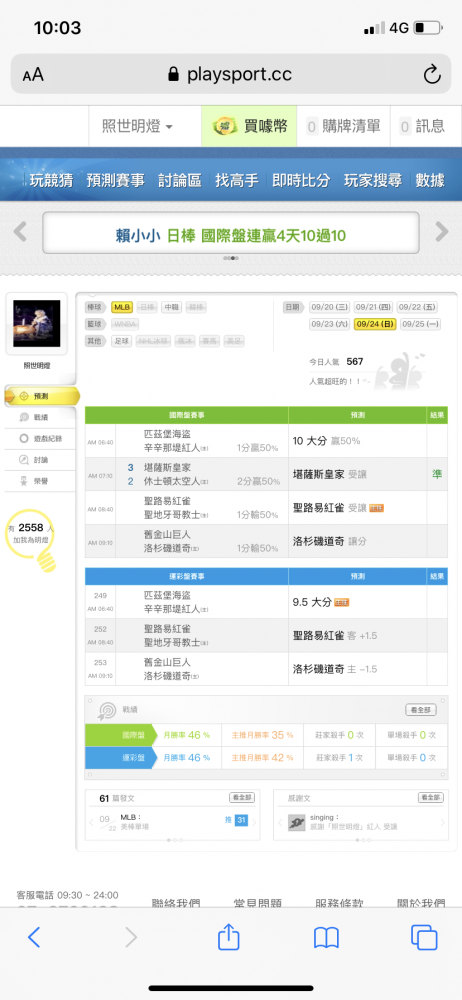This screenshot has height=1000, width=462.
Task: Click 運彩盤賽事 table header
Action: 187,576
